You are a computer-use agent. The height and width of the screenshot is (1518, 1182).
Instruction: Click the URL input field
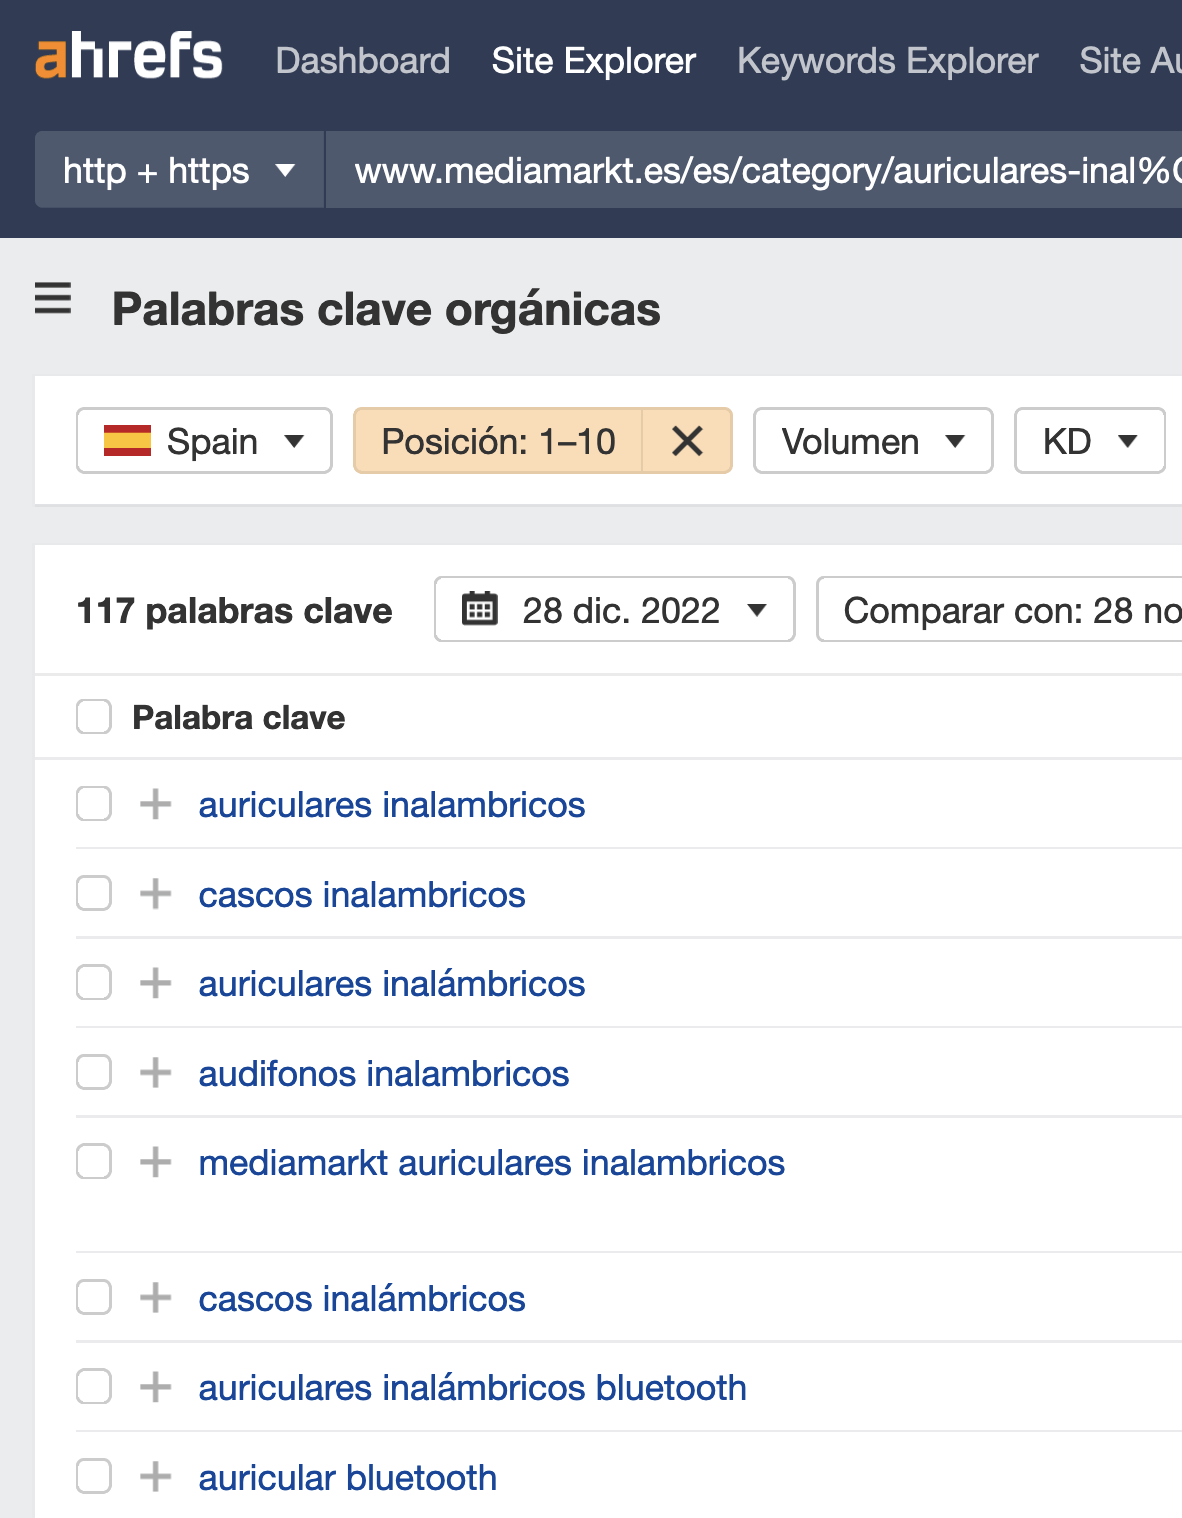[x=760, y=171]
